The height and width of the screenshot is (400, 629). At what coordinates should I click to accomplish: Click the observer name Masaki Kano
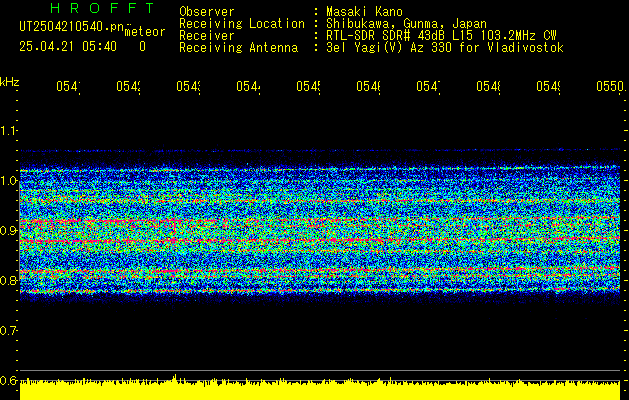364,11
